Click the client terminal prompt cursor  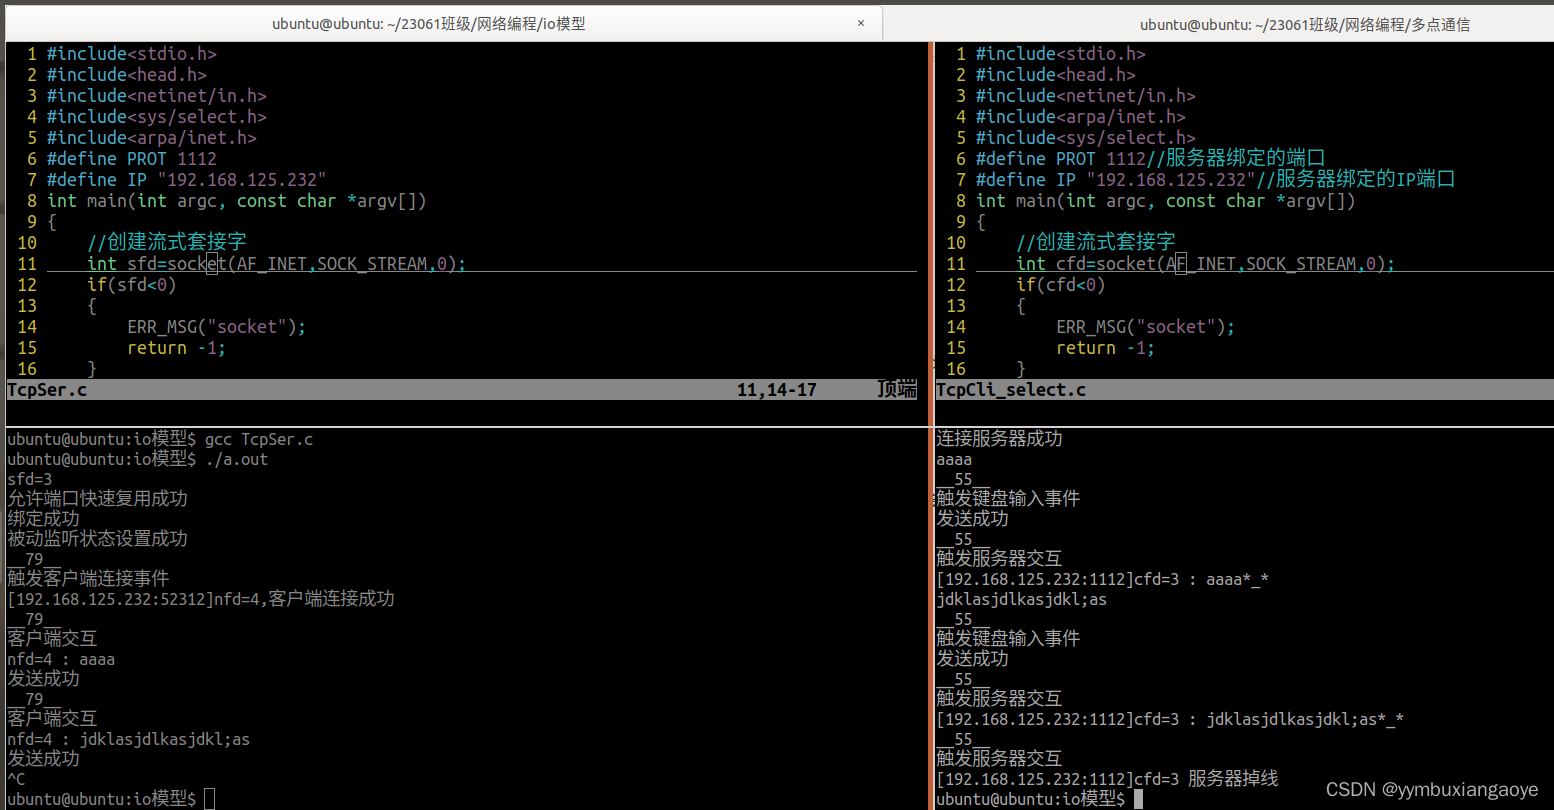point(1138,799)
